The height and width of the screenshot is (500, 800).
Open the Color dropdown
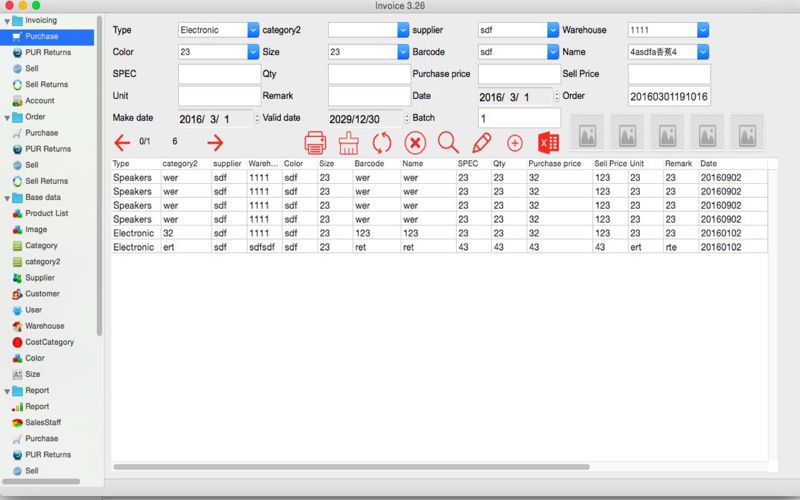point(253,52)
